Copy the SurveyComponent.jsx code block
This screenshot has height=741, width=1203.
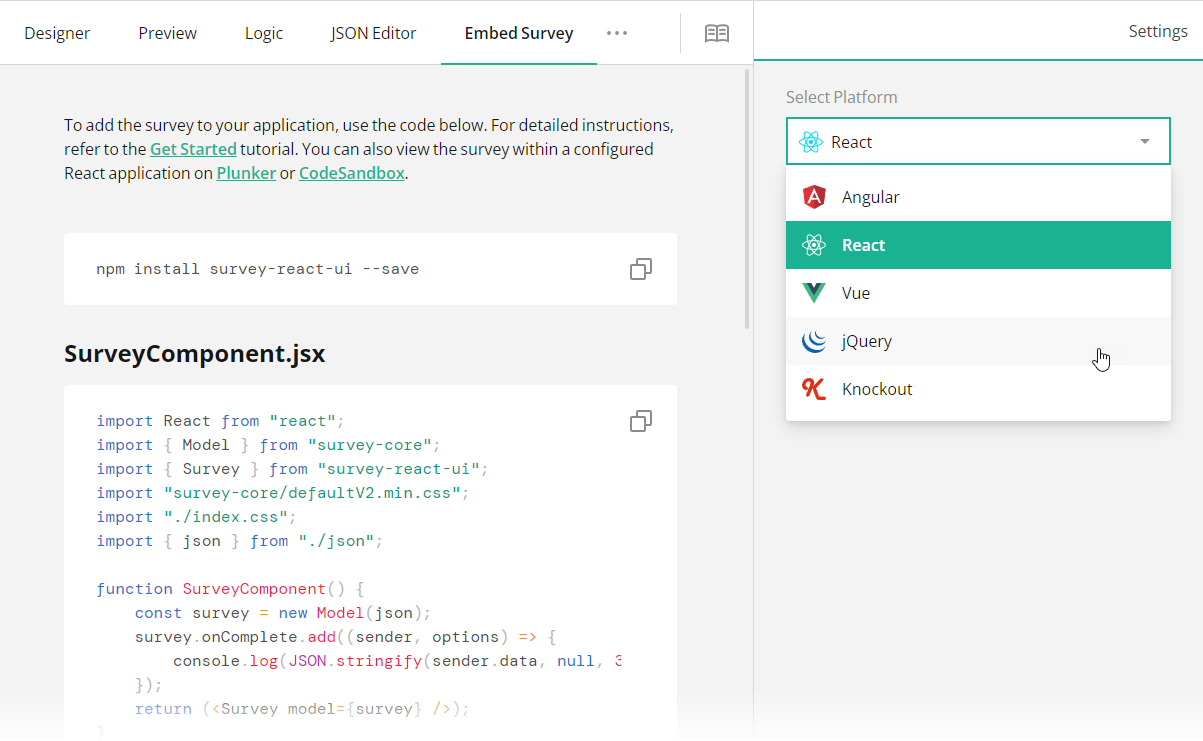tap(640, 421)
